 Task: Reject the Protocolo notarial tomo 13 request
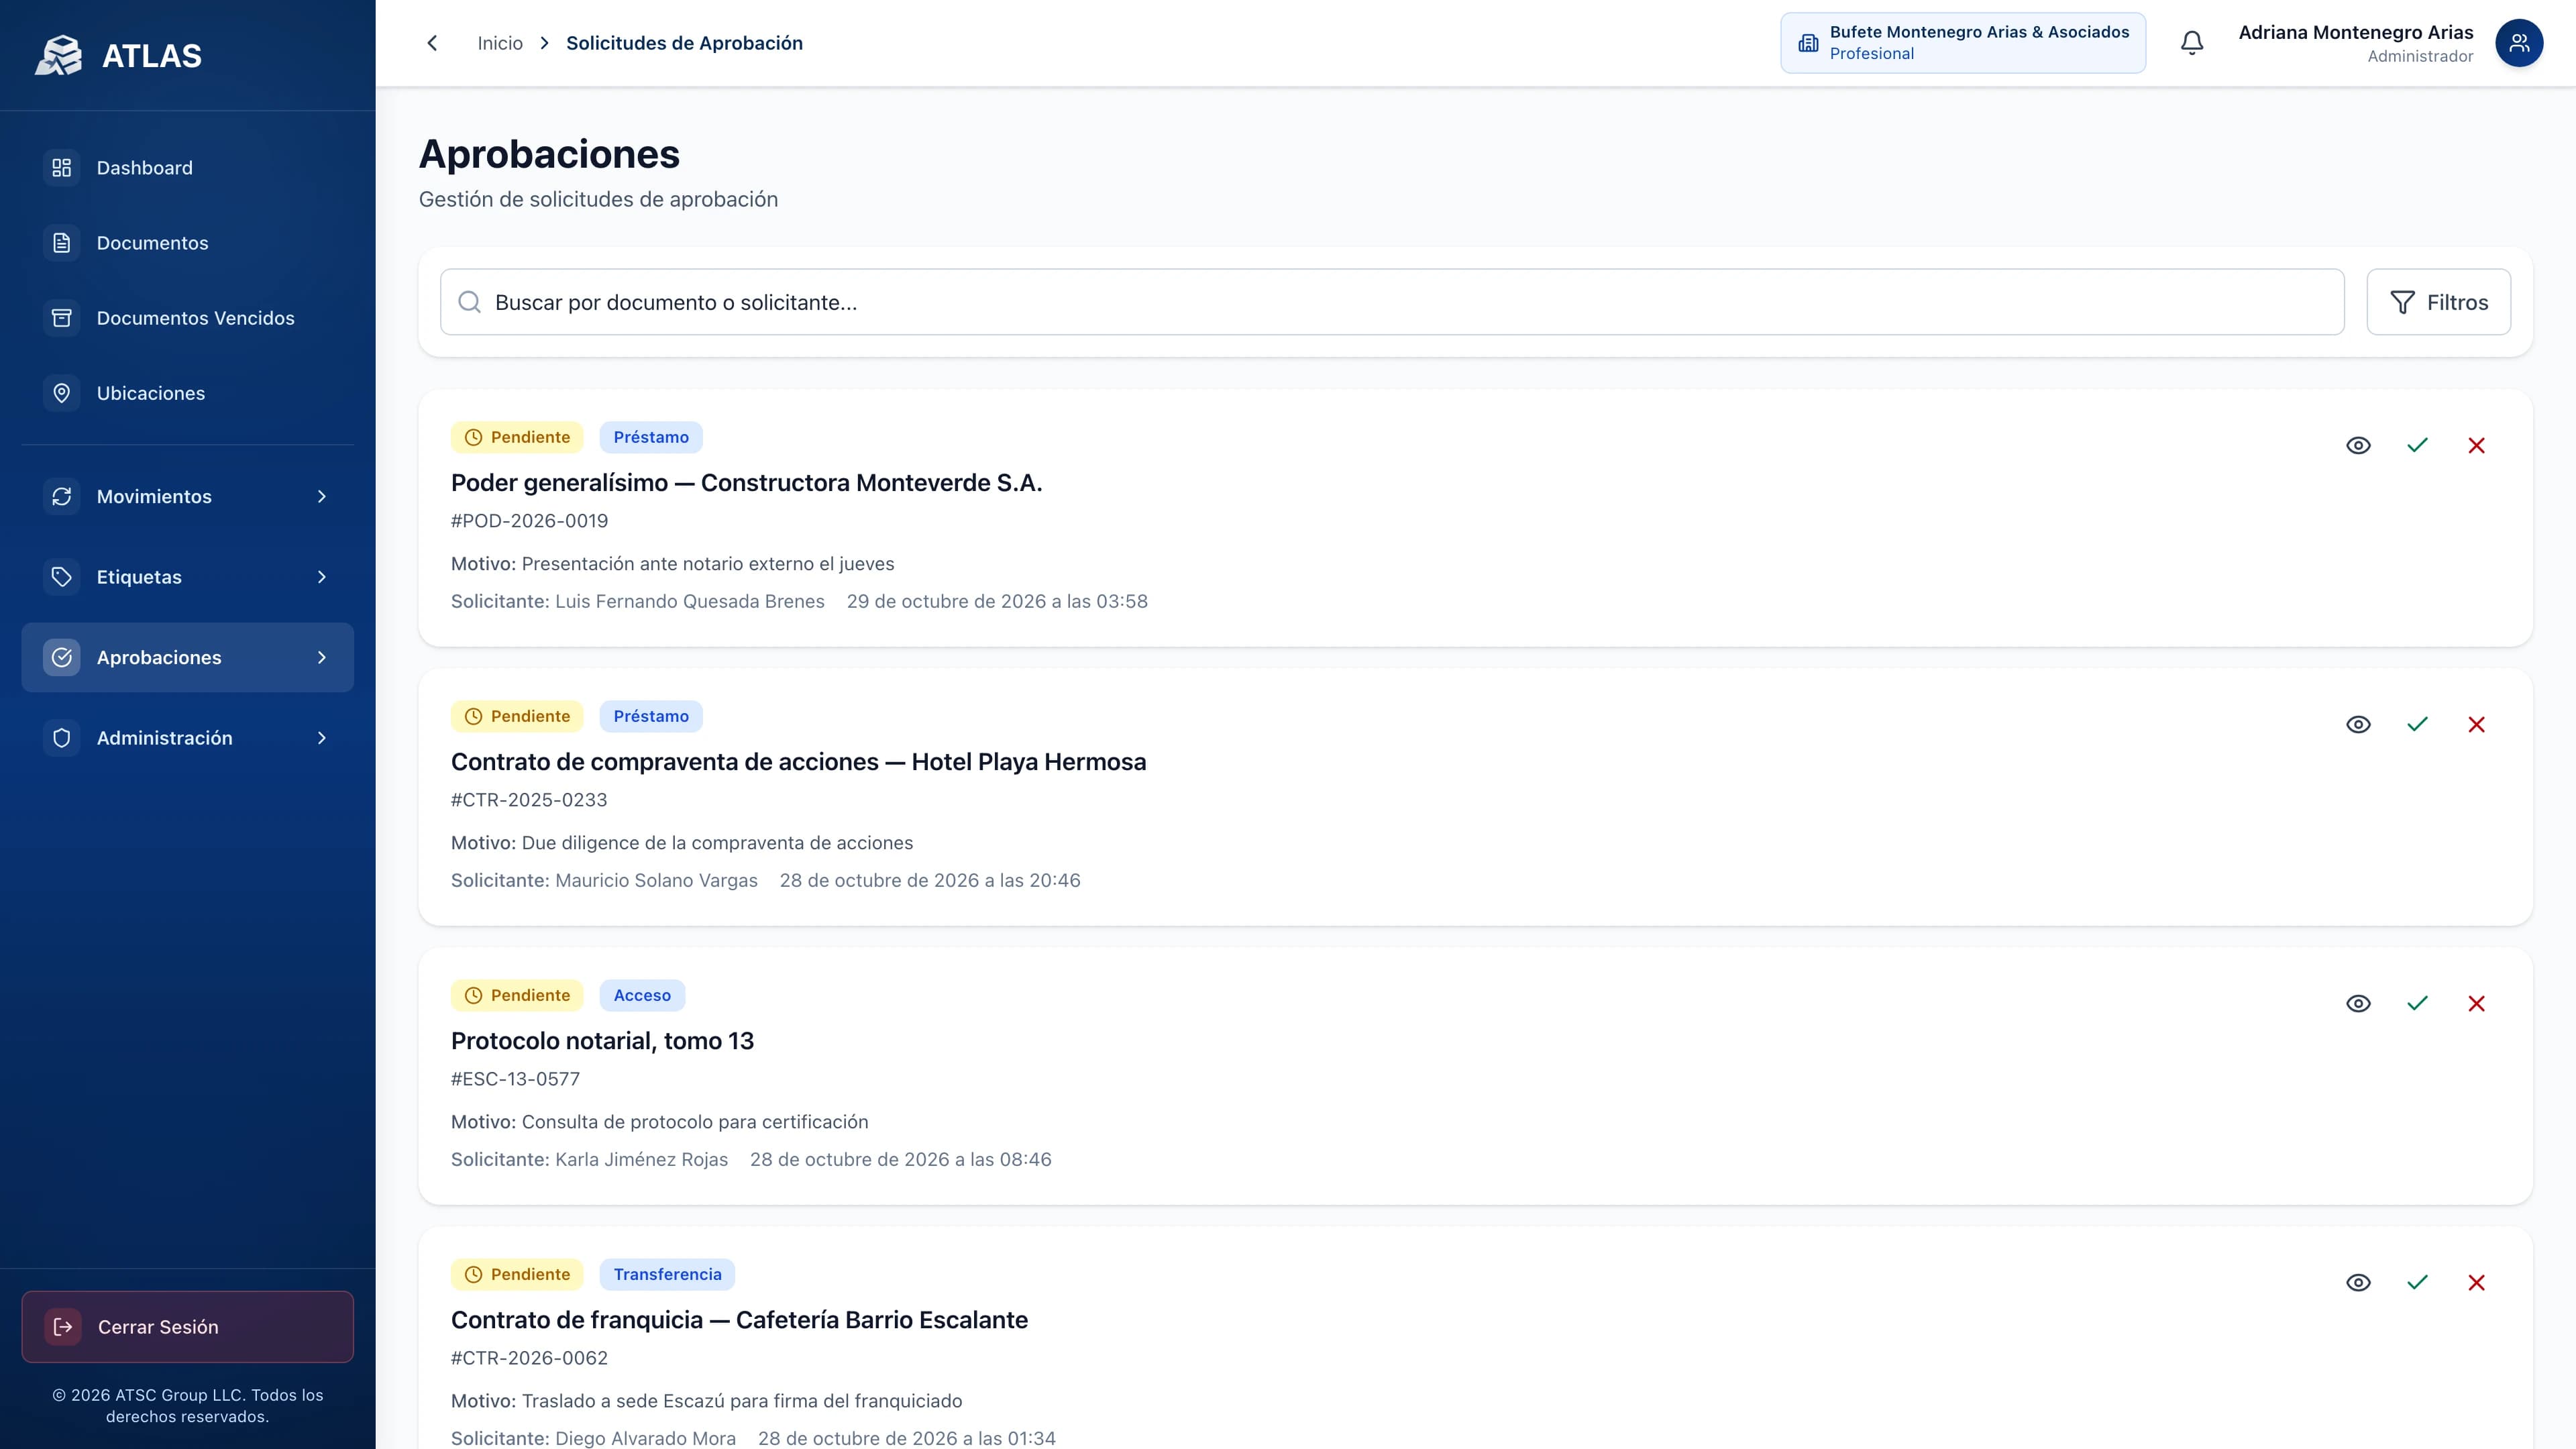pos(2476,1004)
